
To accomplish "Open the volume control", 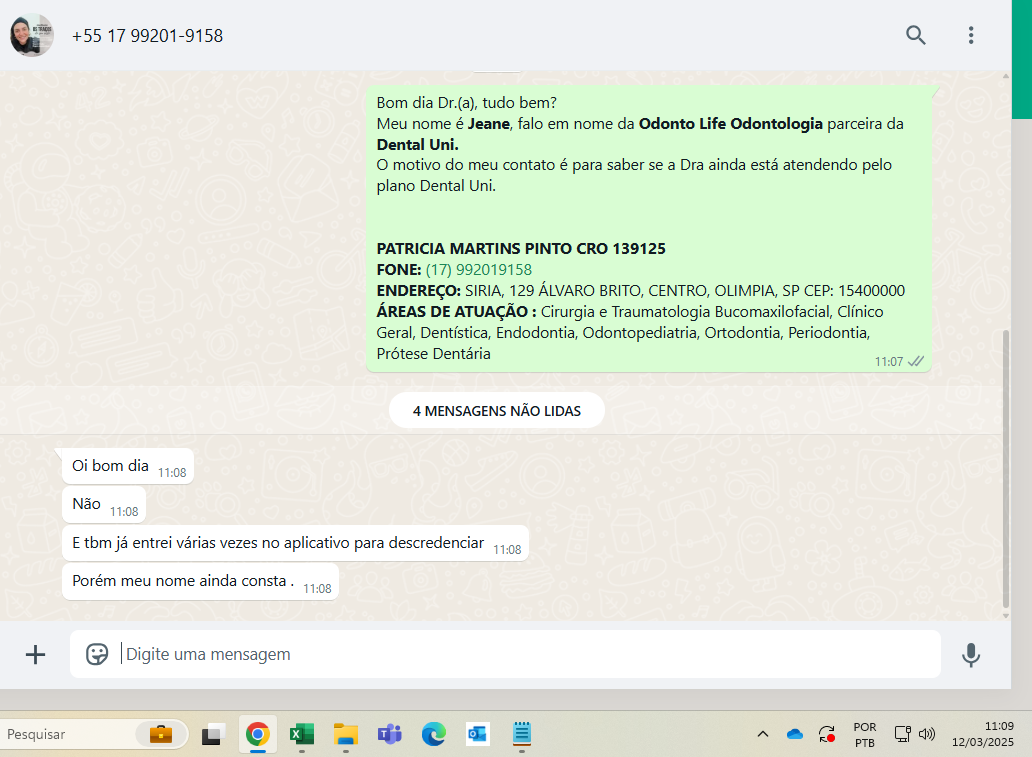I will click(927, 734).
